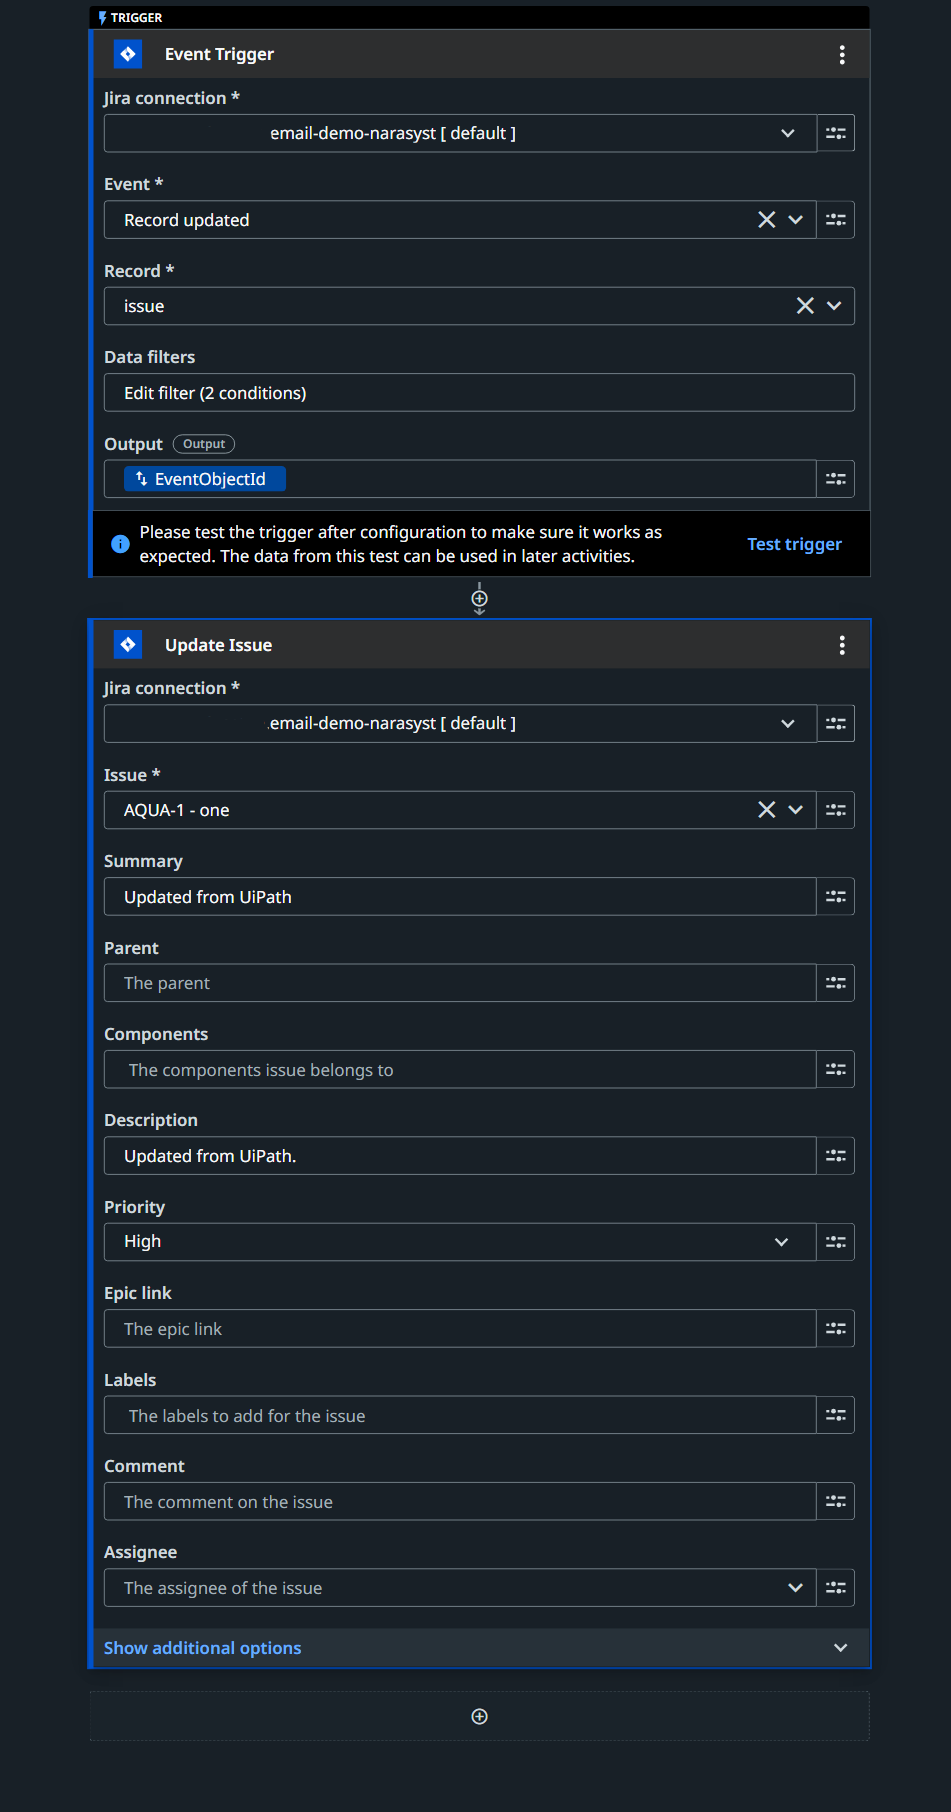Image resolution: width=951 pixels, height=1812 pixels.
Task: Click the Summary input field
Action: pos(460,897)
